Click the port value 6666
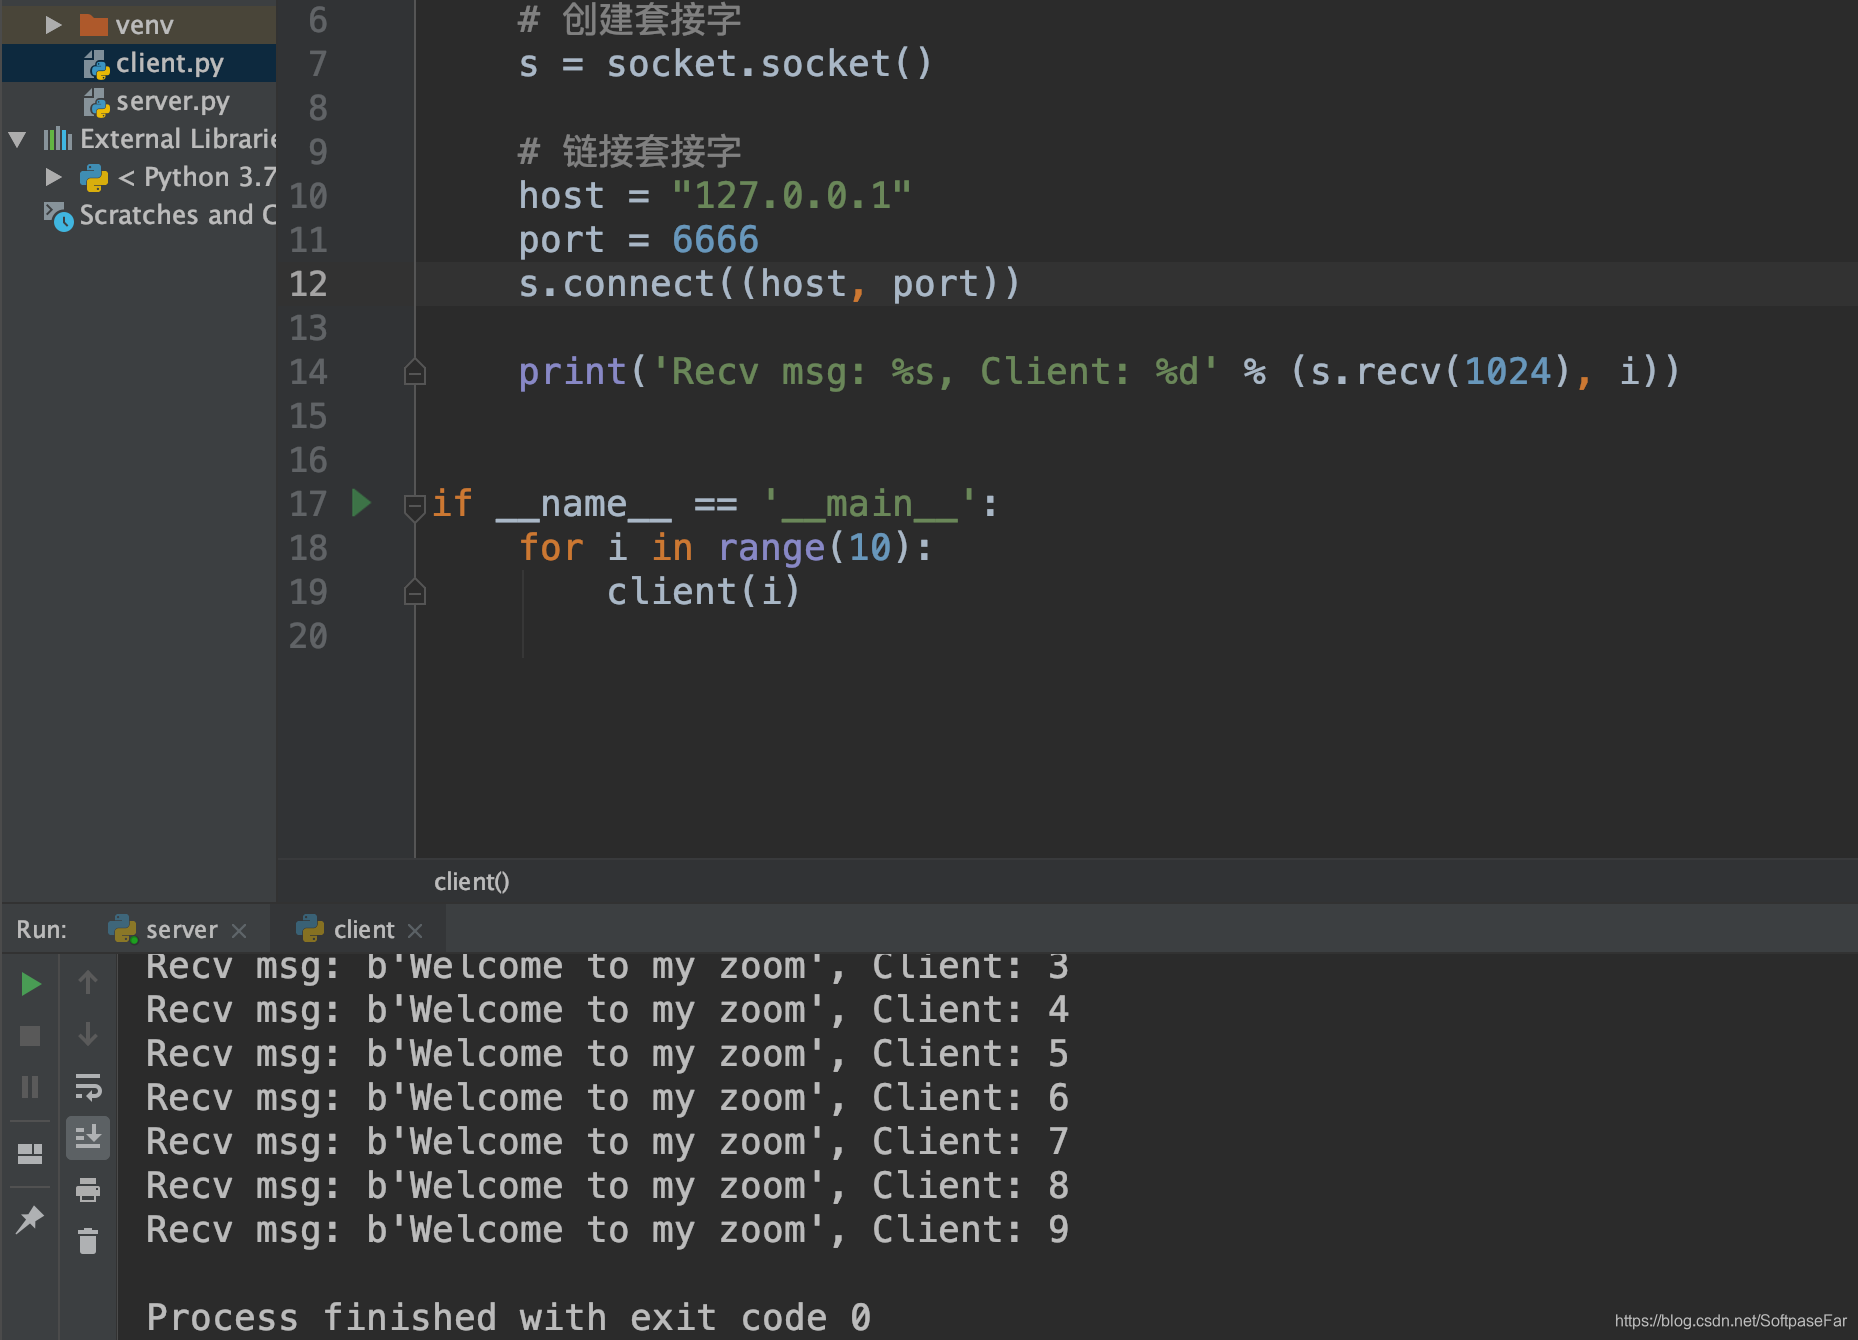 [715, 240]
